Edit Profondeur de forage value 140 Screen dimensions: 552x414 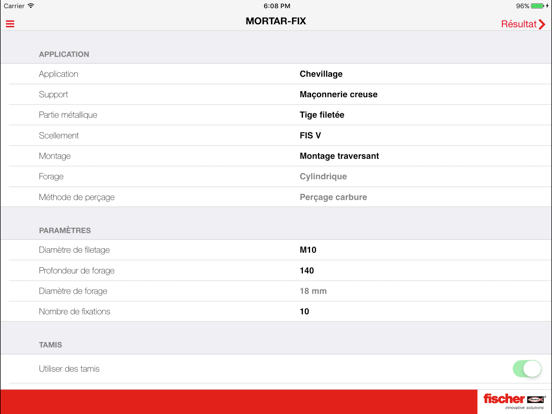307,270
